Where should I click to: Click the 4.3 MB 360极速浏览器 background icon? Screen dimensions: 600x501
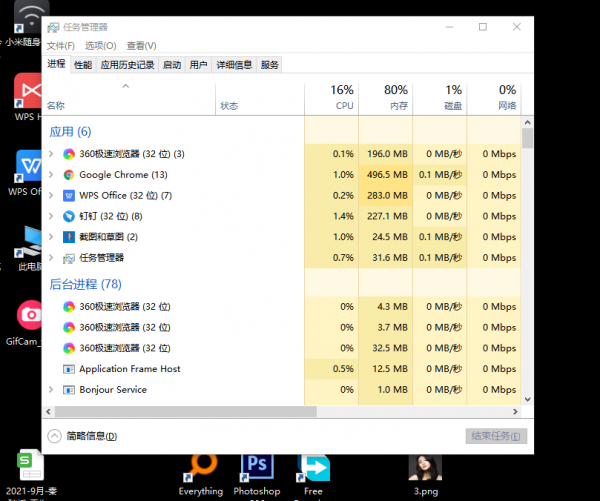click(69, 307)
